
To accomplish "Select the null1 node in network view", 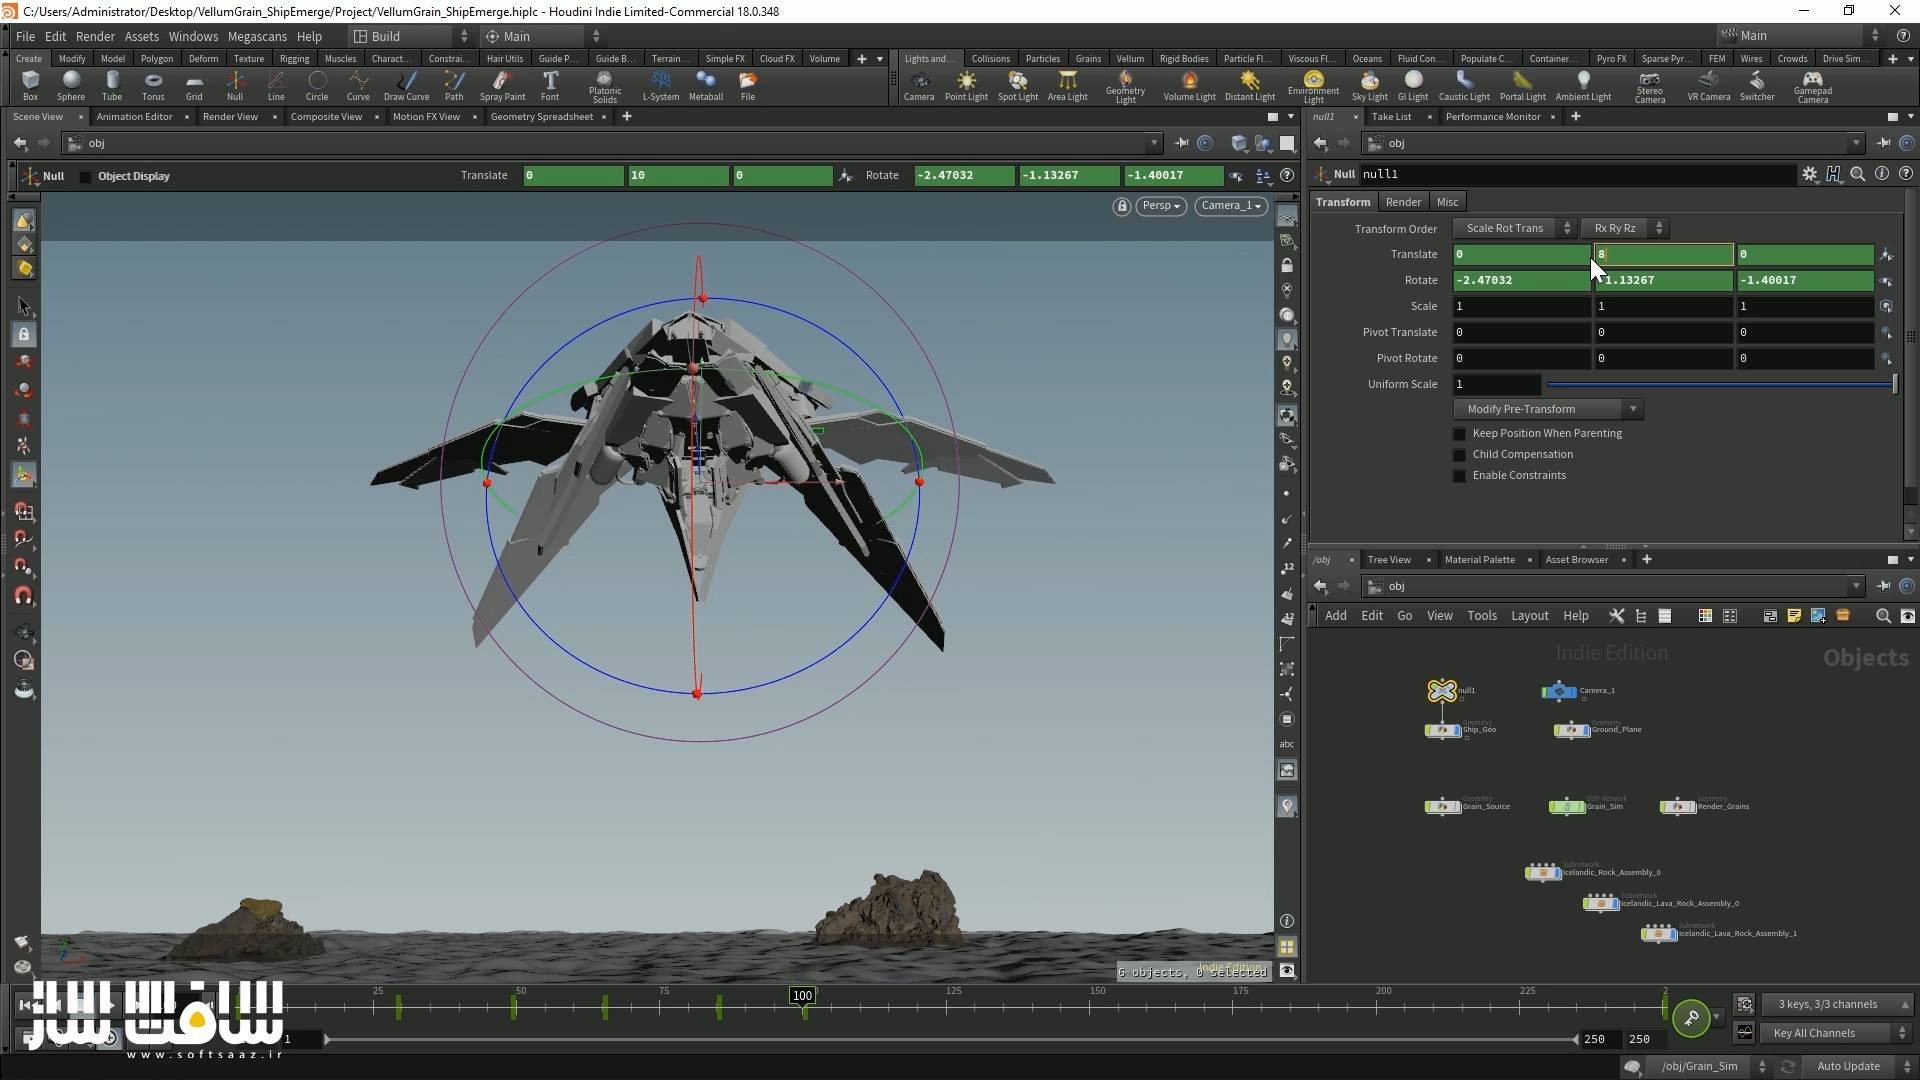I will click(1442, 691).
